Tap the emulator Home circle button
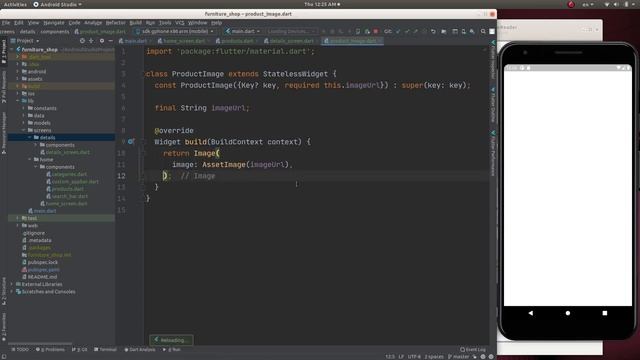Viewport: 640px width, 360px height. pos(568,313)
